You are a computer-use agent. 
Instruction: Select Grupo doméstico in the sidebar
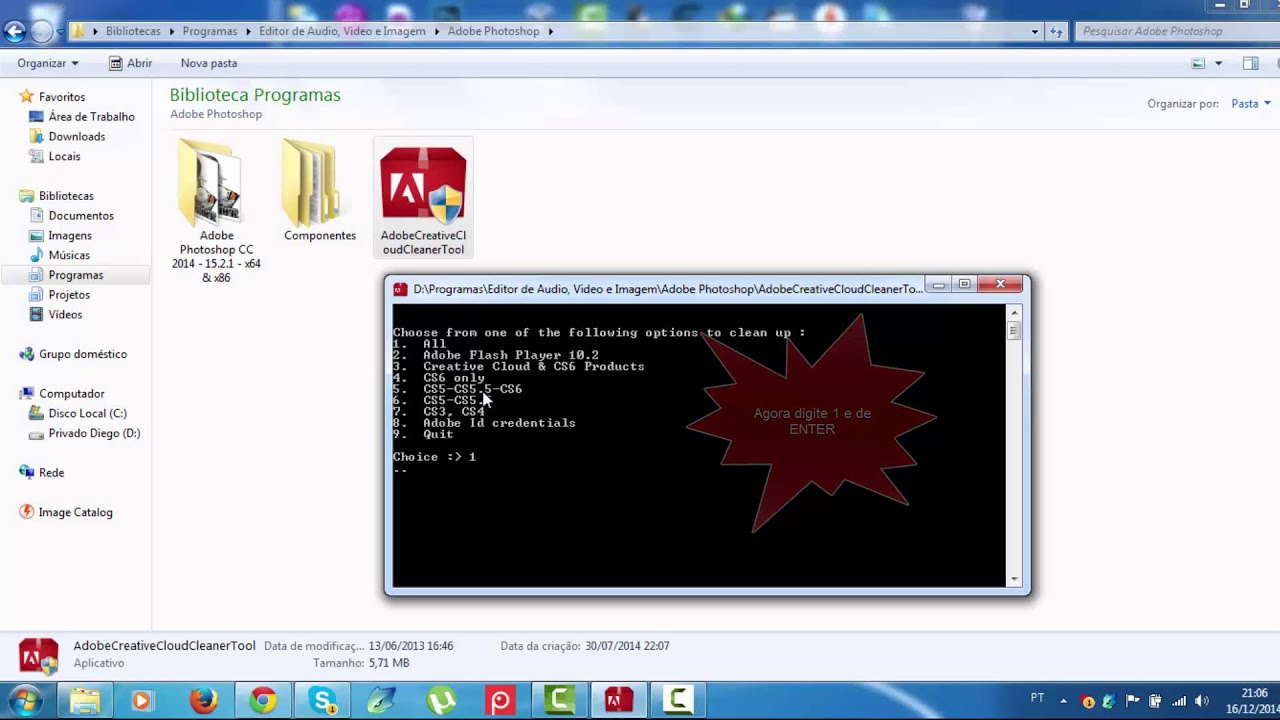click(x=82, y=354)
